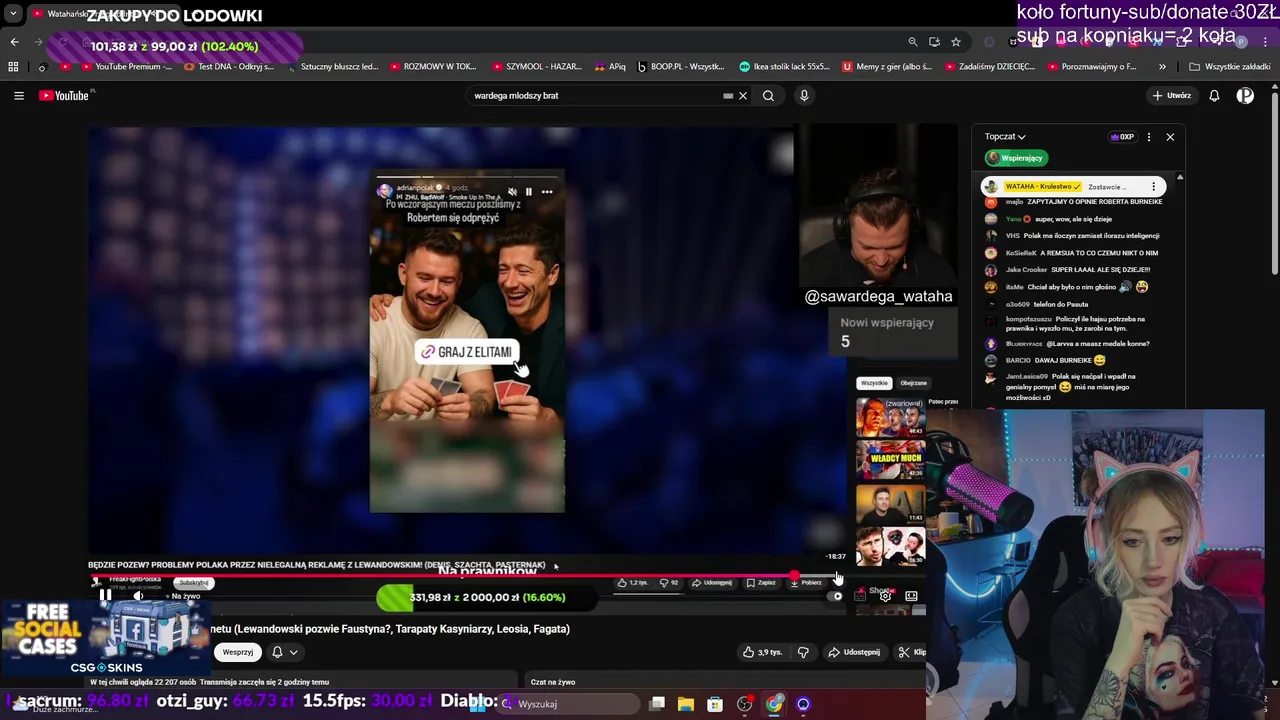
Task: Submit search with magnifier icon
Action: click(x=768, y=96)
